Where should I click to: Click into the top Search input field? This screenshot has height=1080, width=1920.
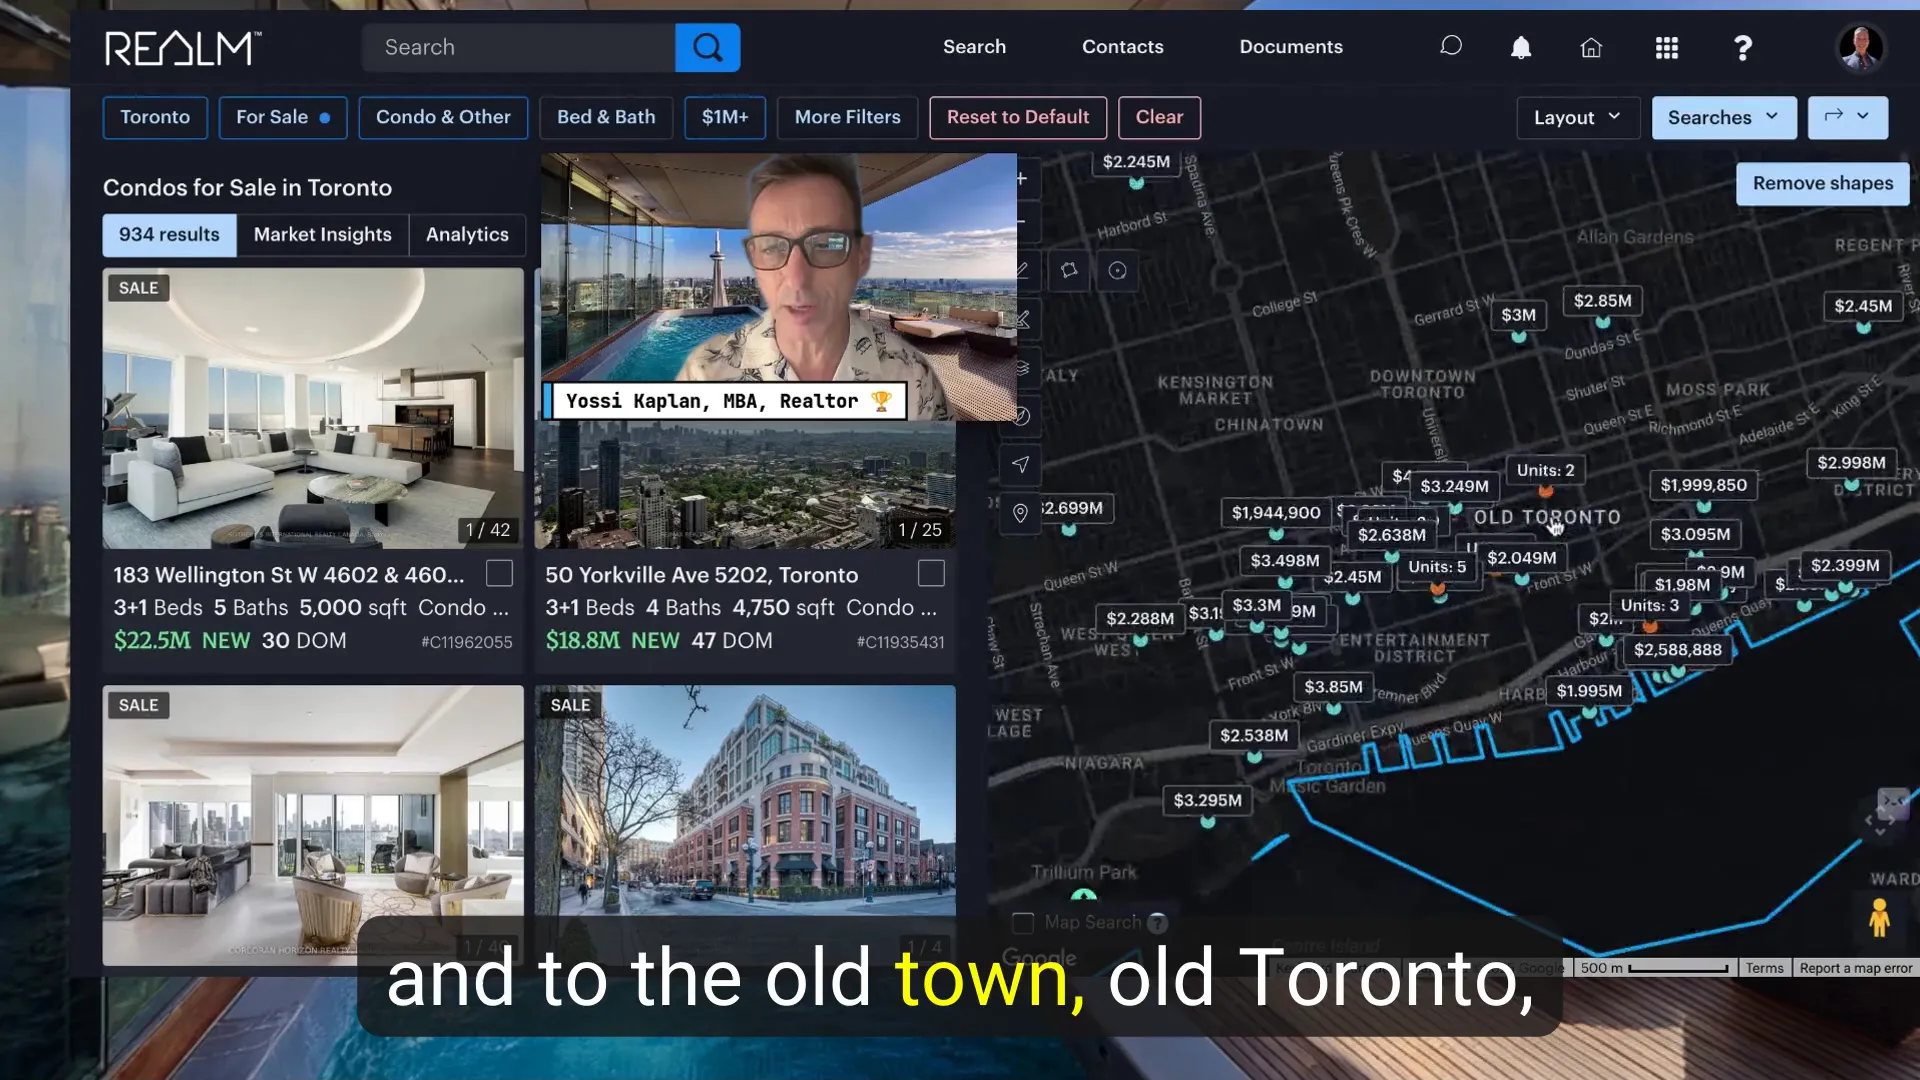(x=518, y=47)
